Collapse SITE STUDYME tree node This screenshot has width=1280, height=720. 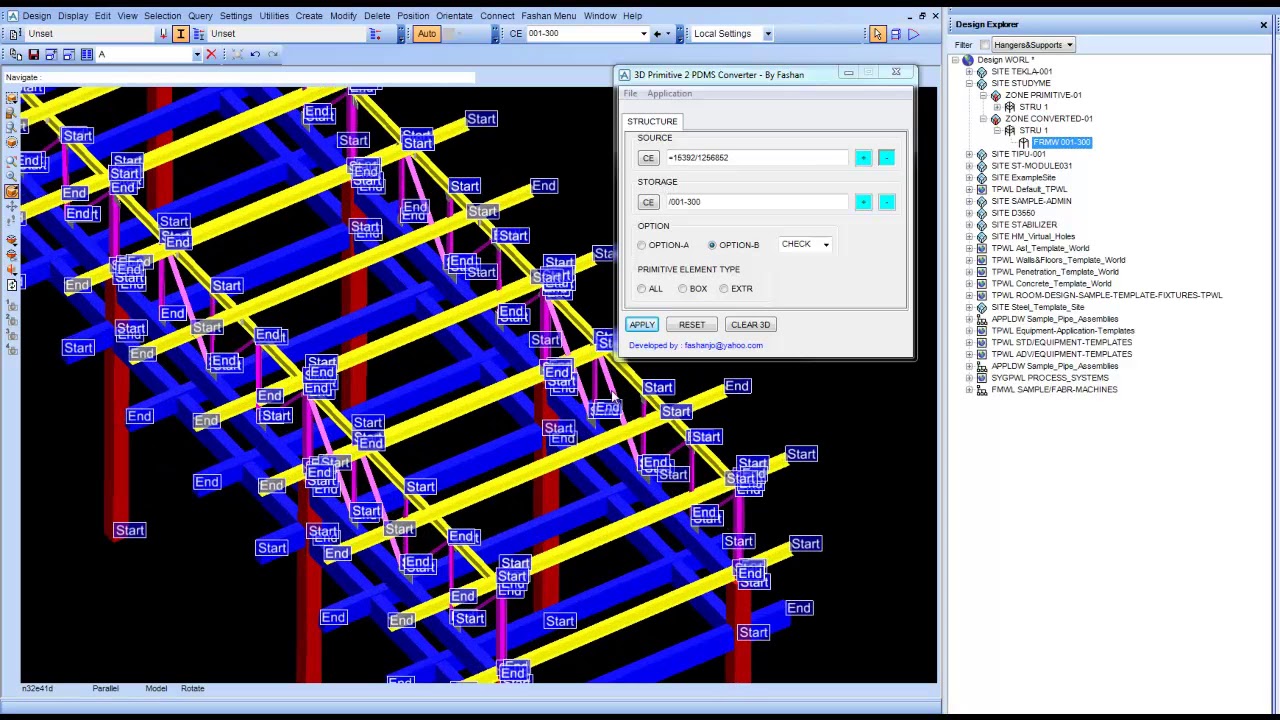pyautogui.click(x=970, y=84)
